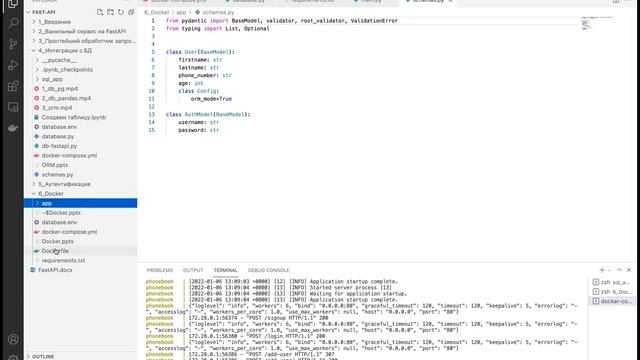Click the 'orm_mode=True' code line
Image resolution: width=640 pixels, height=360 pixels.
211,99
